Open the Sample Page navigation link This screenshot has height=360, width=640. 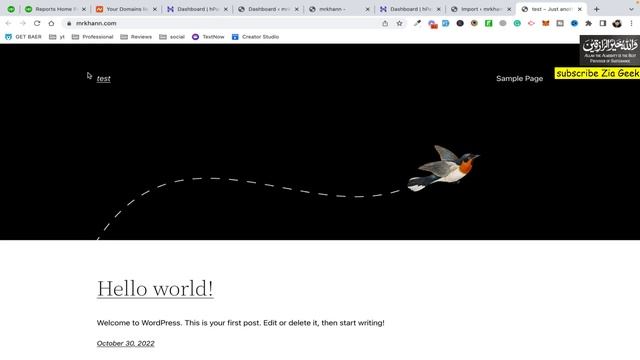(x=519, y=78)
